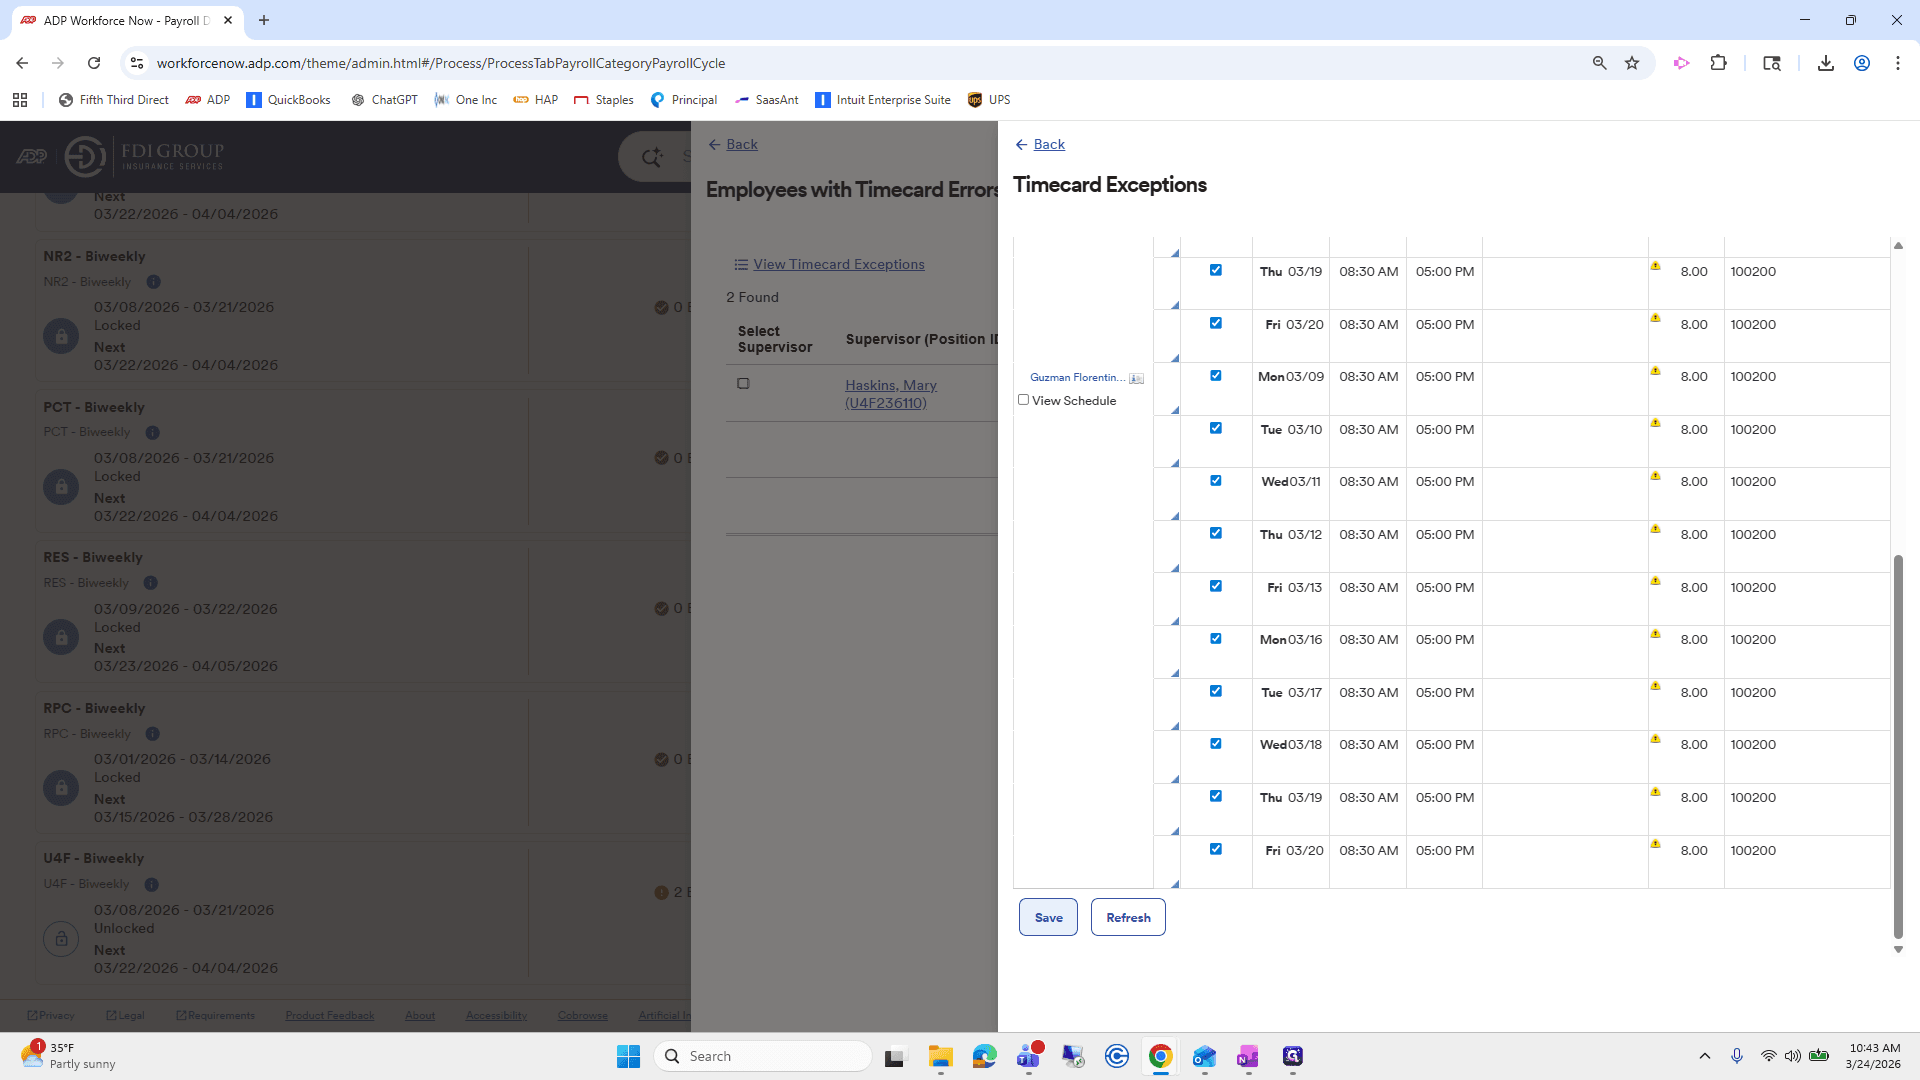Open employee card icon beside Guzman Florentin
The image size is (1920, 1080).
[1136, 378]
